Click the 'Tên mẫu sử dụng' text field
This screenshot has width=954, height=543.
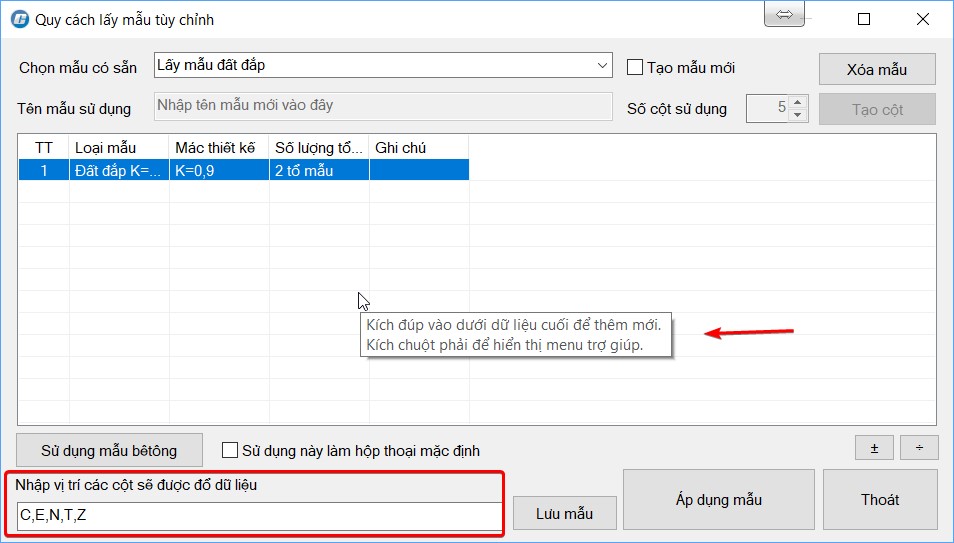pyautogui.click(x=383, y=106)
